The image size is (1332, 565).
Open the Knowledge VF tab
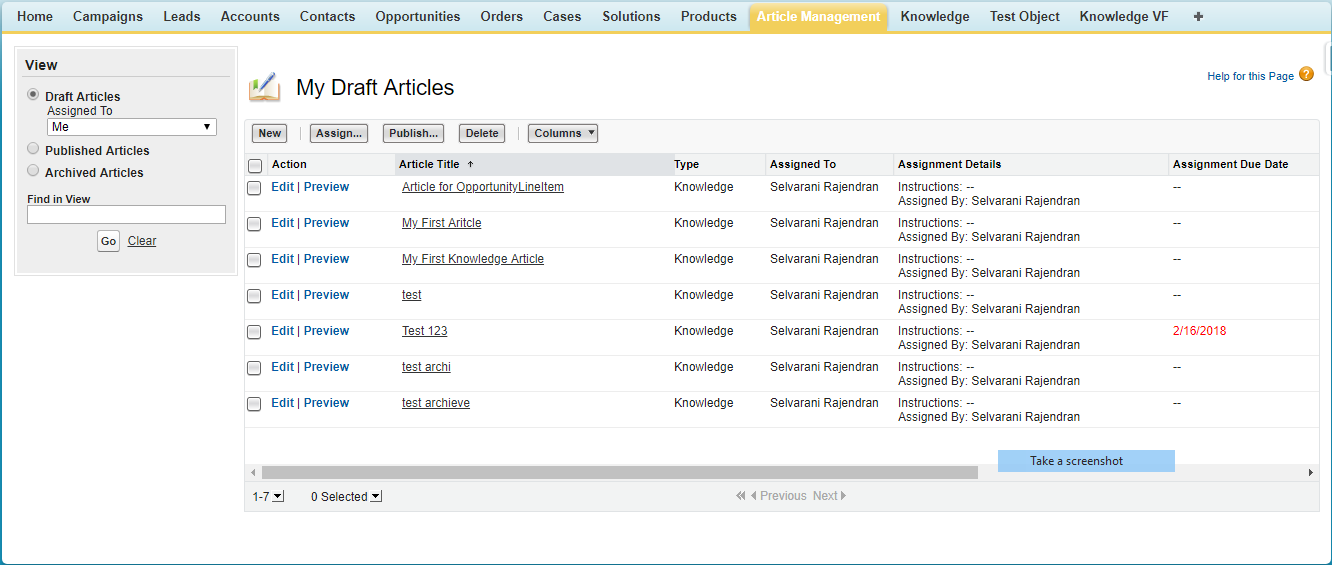[1123, 17]
